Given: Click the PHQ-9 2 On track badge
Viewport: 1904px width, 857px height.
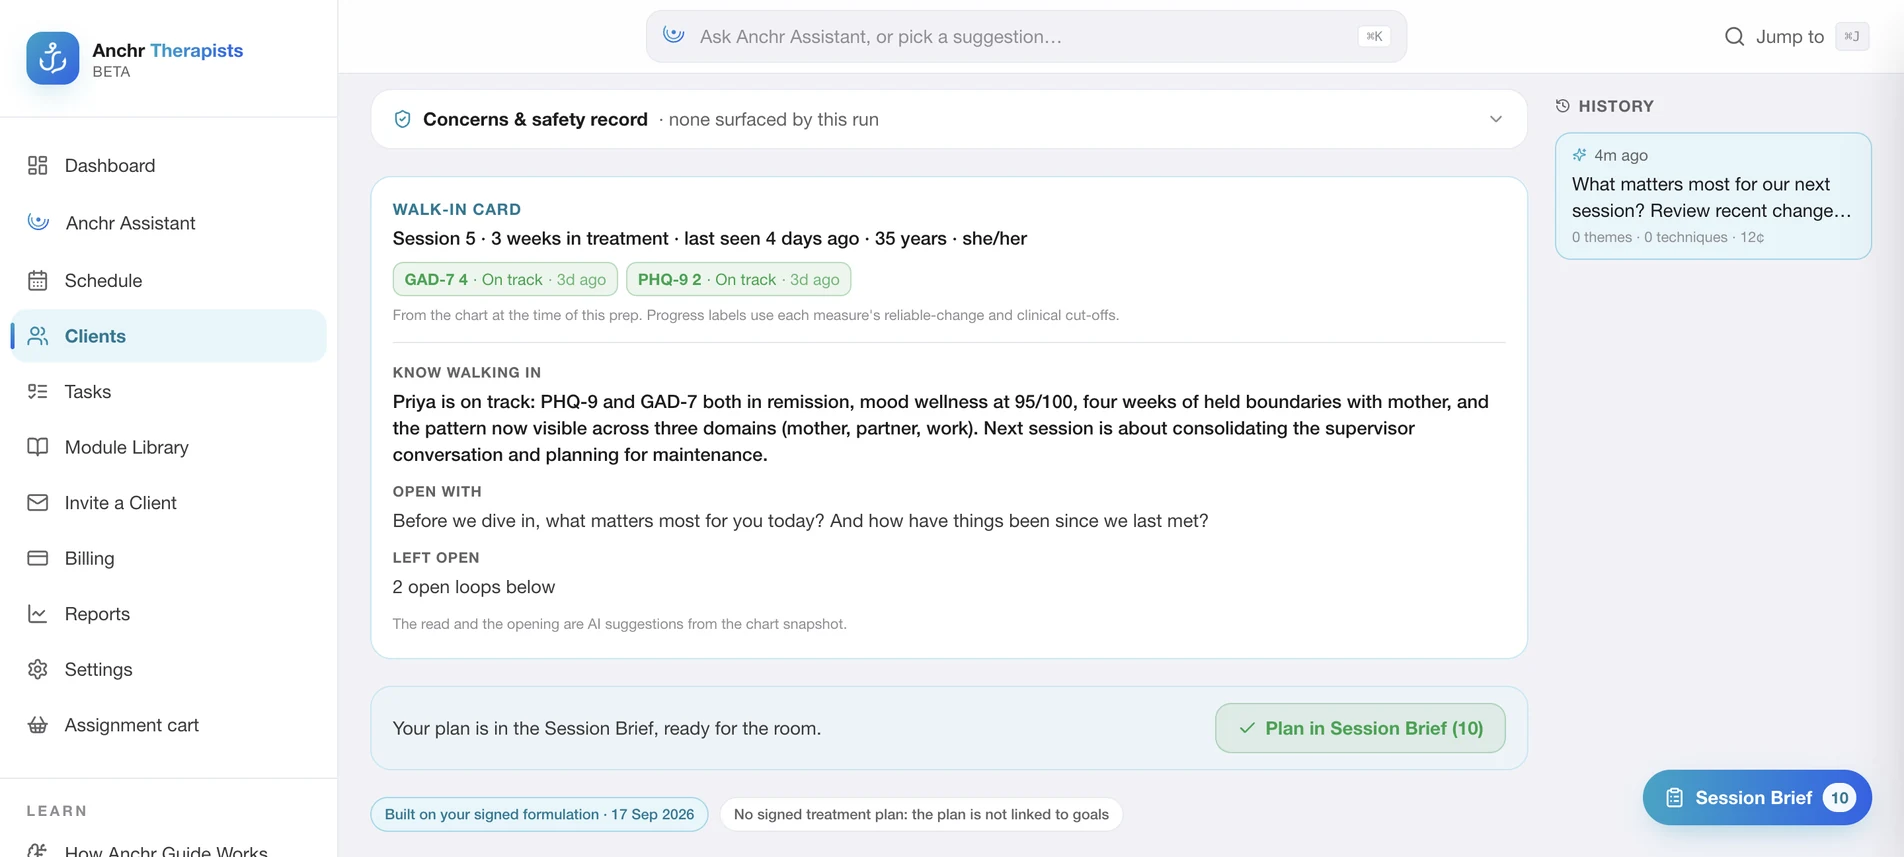Looking at the screenshot, I should [x=738, y=279].
